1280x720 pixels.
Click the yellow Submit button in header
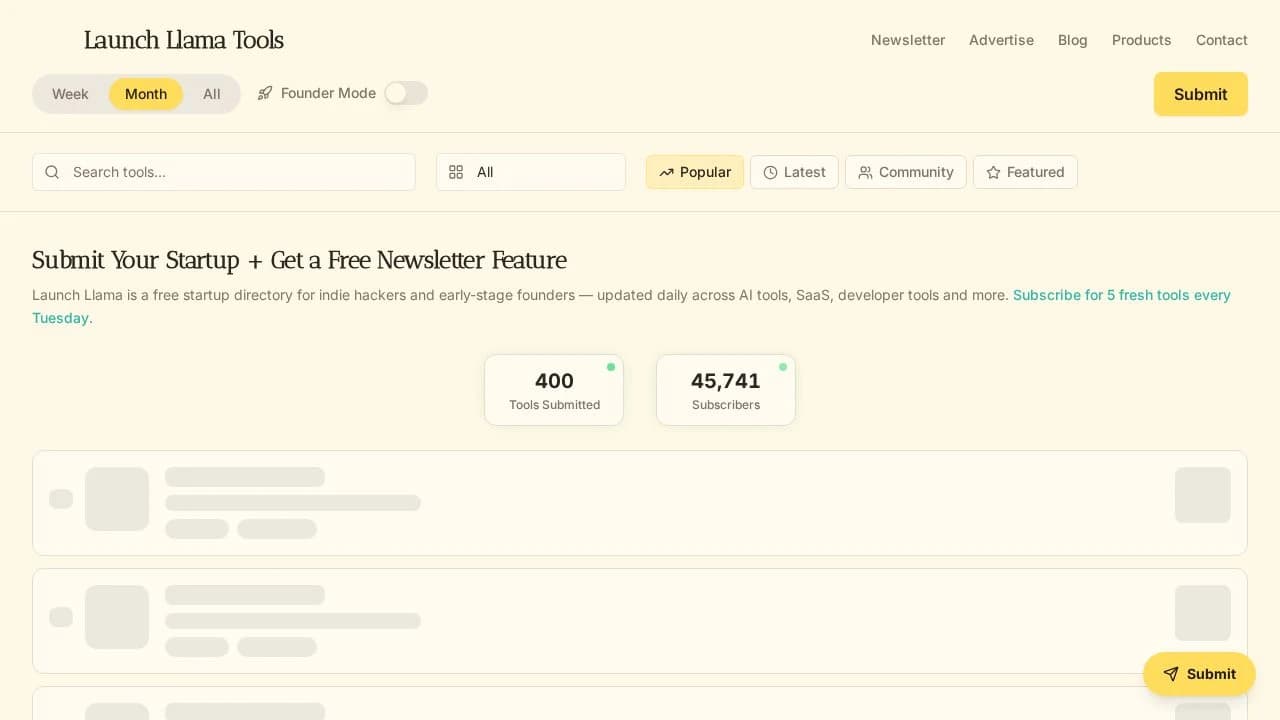tap(1200, 94)
